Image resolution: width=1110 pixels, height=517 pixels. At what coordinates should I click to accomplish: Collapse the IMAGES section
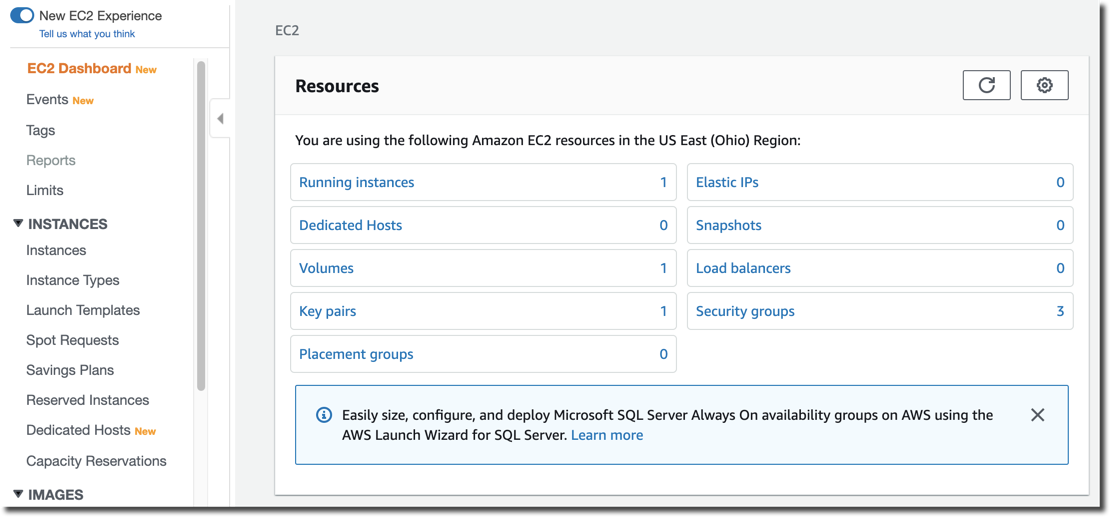pos(18,494)
